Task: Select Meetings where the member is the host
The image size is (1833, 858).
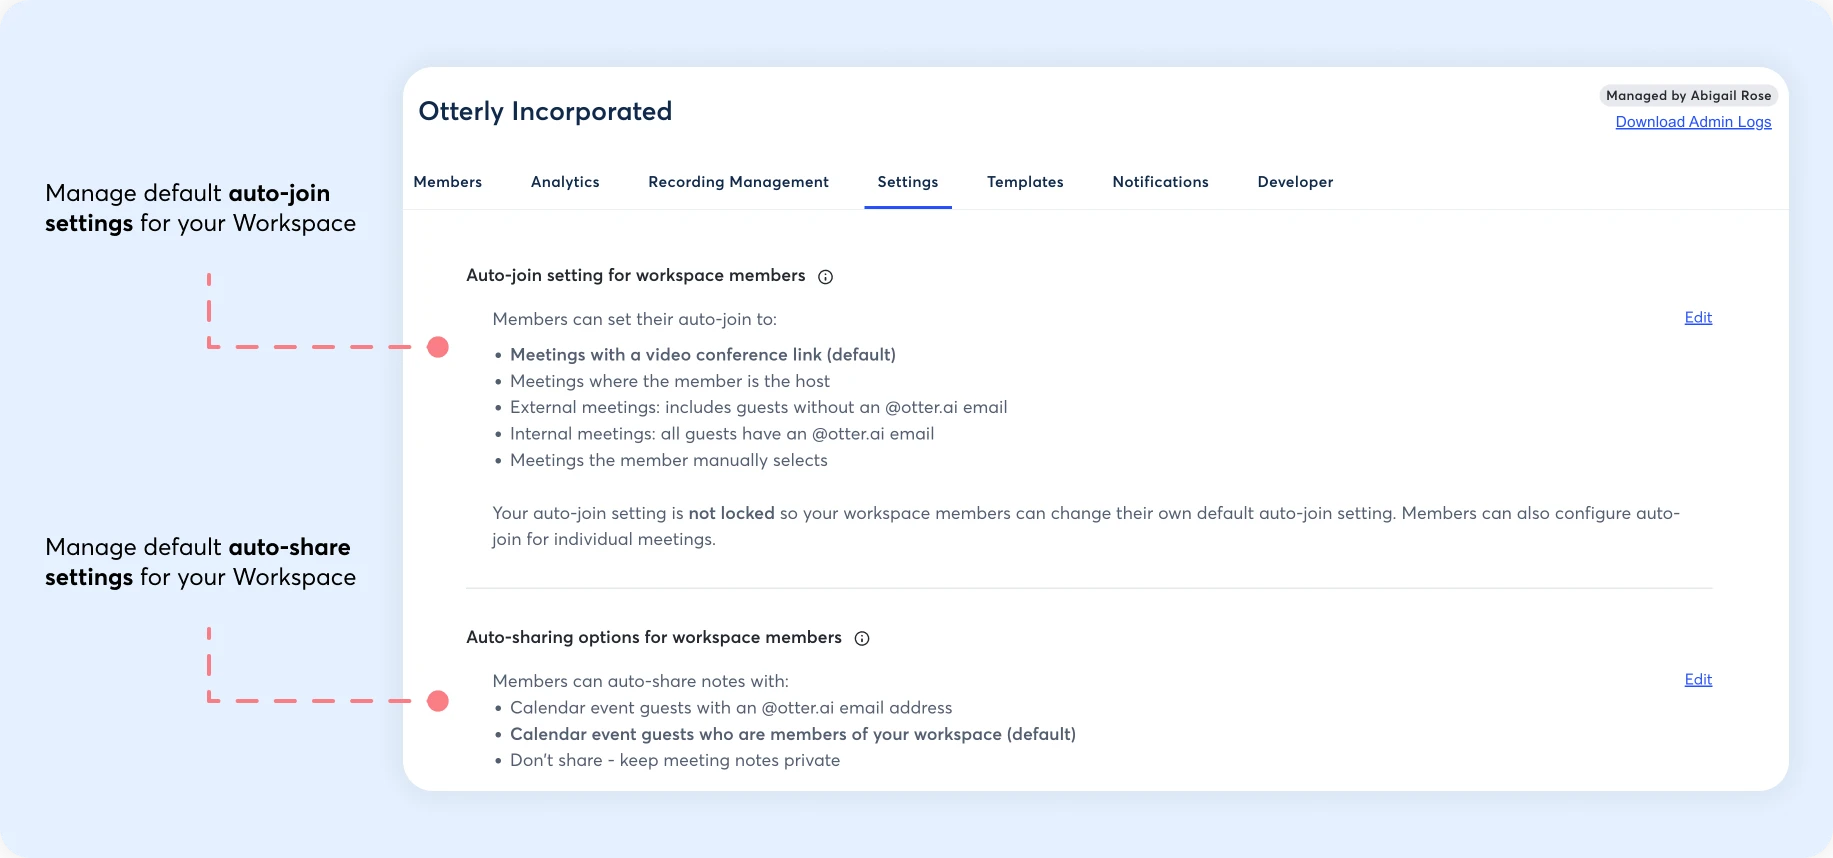Action: [670, 381]
